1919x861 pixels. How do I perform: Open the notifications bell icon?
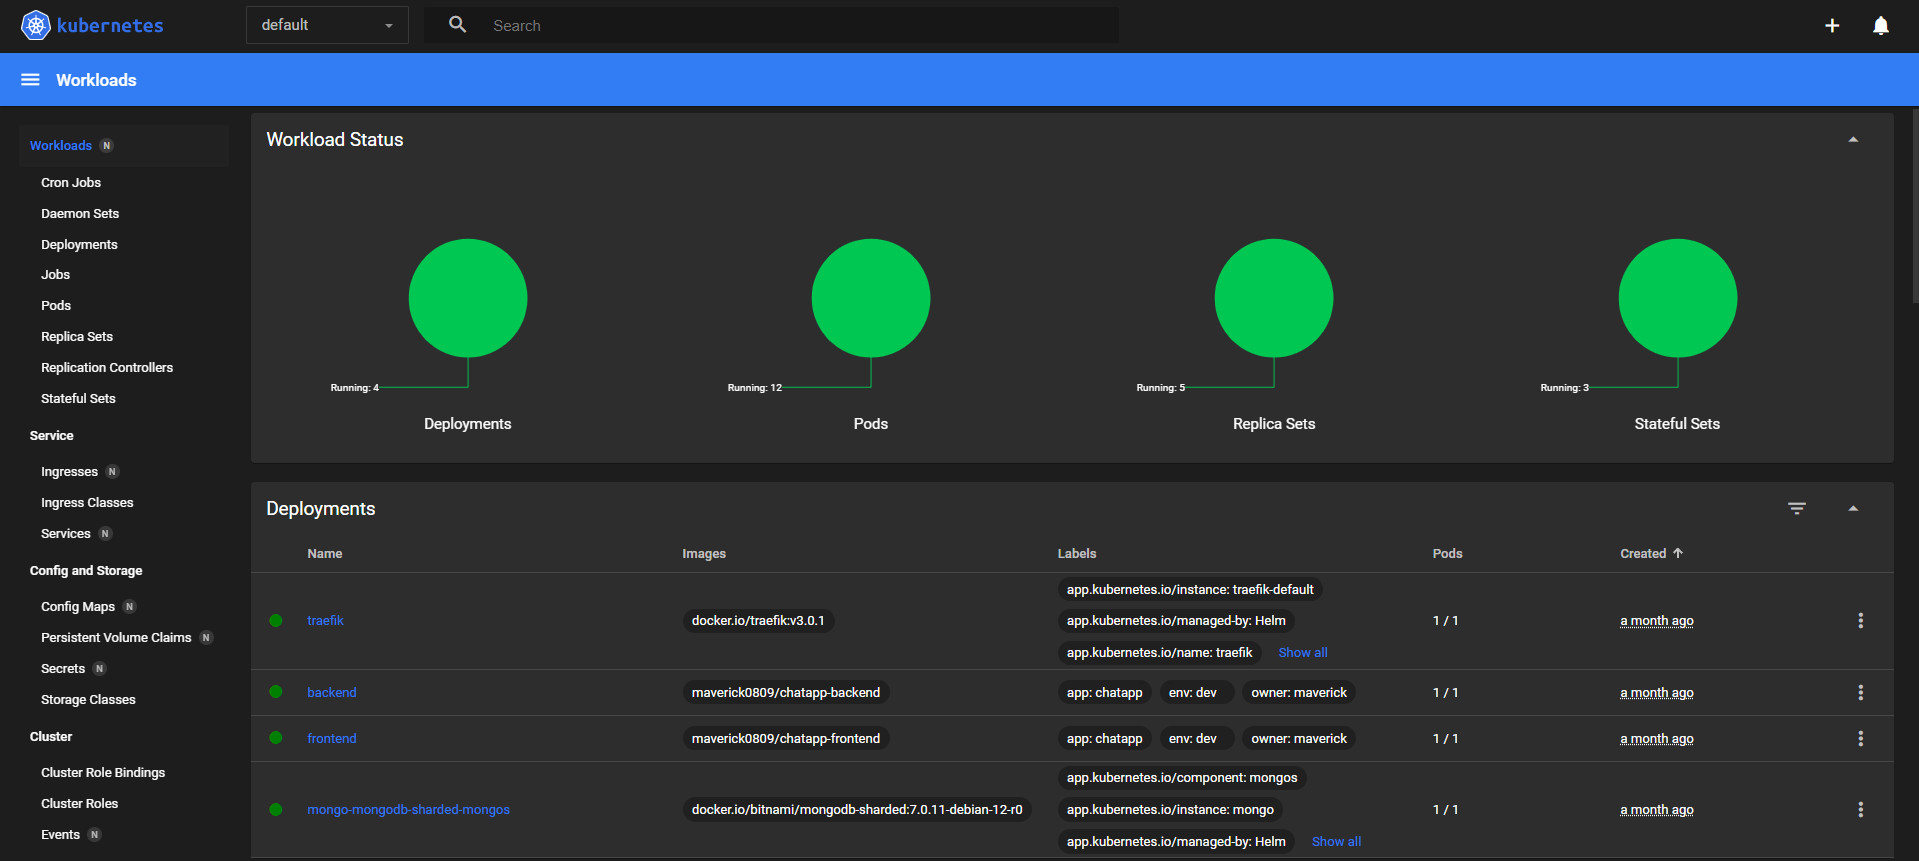click(1881, 25)
